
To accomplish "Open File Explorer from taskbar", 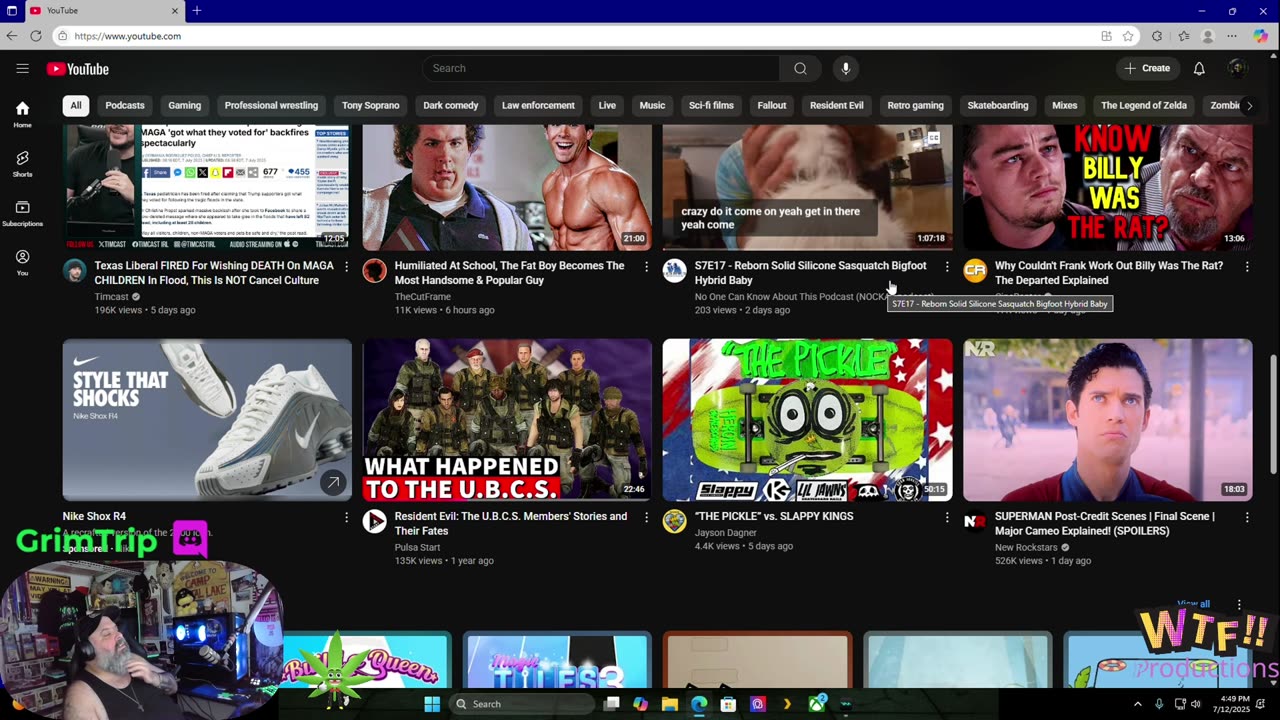I will click(x=670, y=704).
